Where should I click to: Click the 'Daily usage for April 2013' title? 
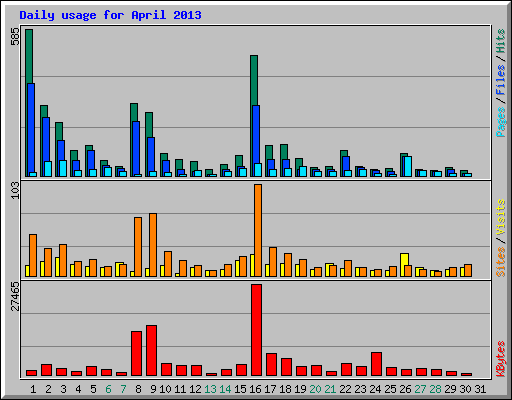click(110, 15)
